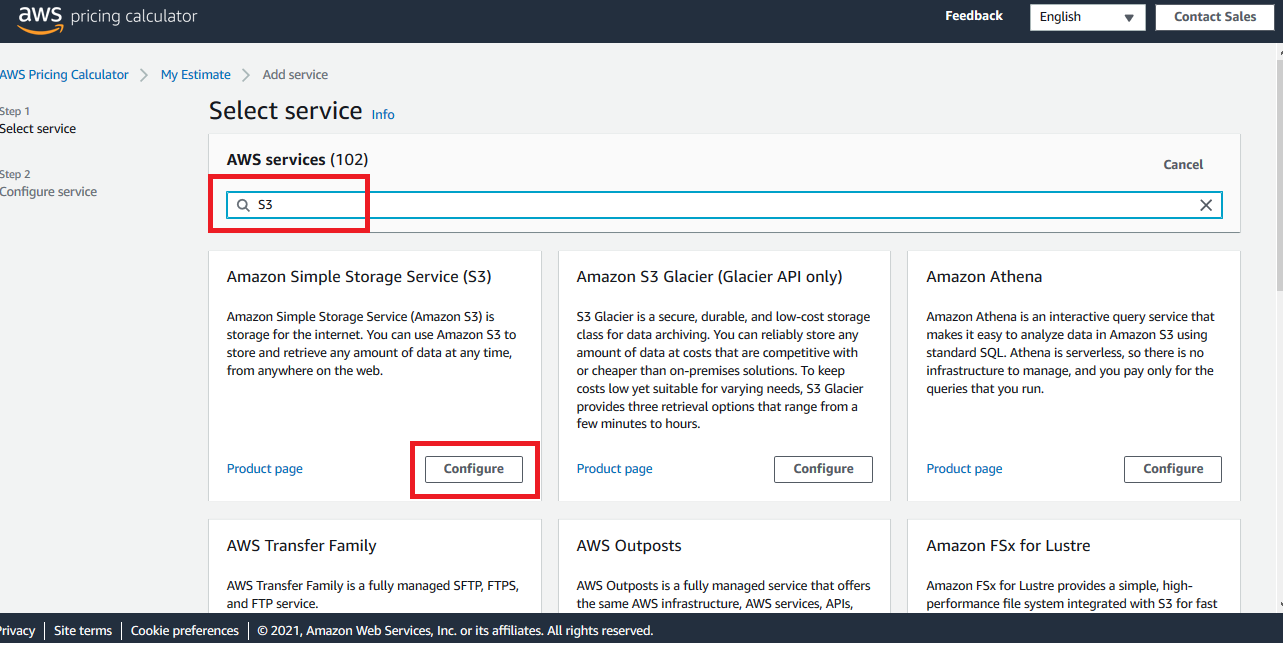
Task: Clear the S3 search with X icon
Action: point(1206,205)
